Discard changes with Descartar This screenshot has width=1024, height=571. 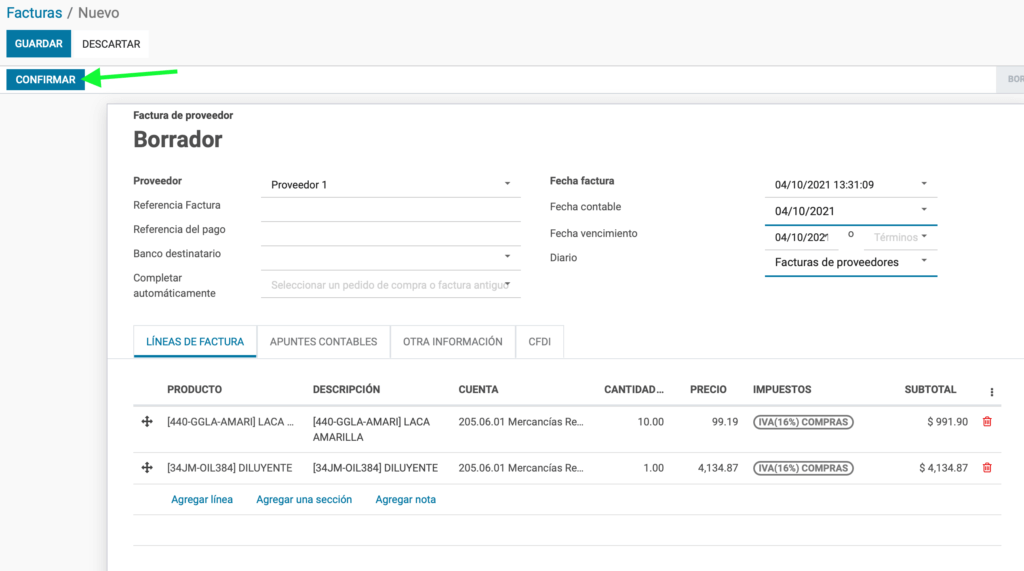[111, 44]
